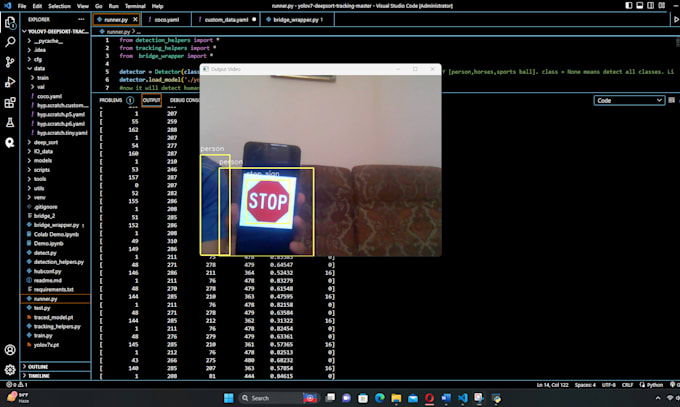The image size is (680, 407).
Task: Open the Manage gear settings icon
Action: pyautogui.click(x=9, y=371)
